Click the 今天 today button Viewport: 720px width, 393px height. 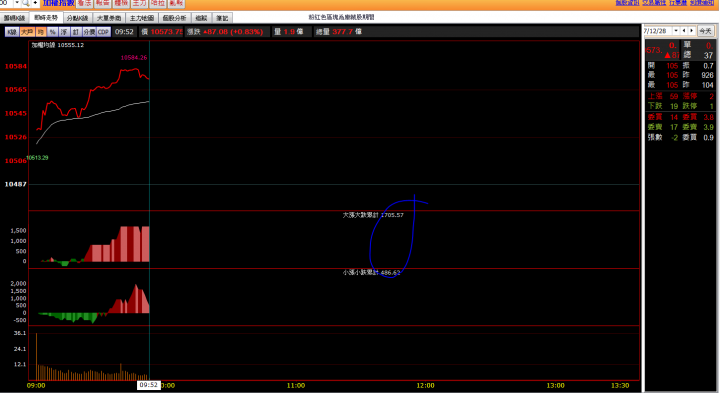705,31
